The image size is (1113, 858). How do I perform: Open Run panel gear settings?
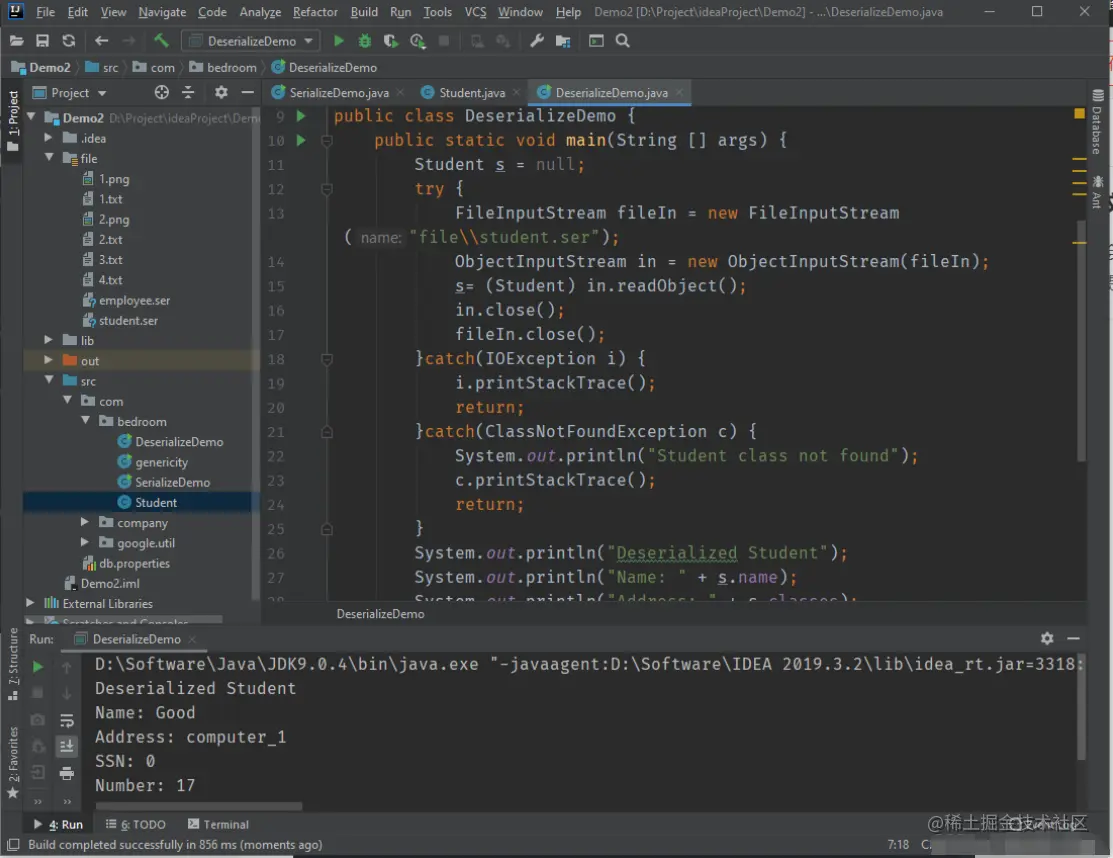coord(1047,639)
